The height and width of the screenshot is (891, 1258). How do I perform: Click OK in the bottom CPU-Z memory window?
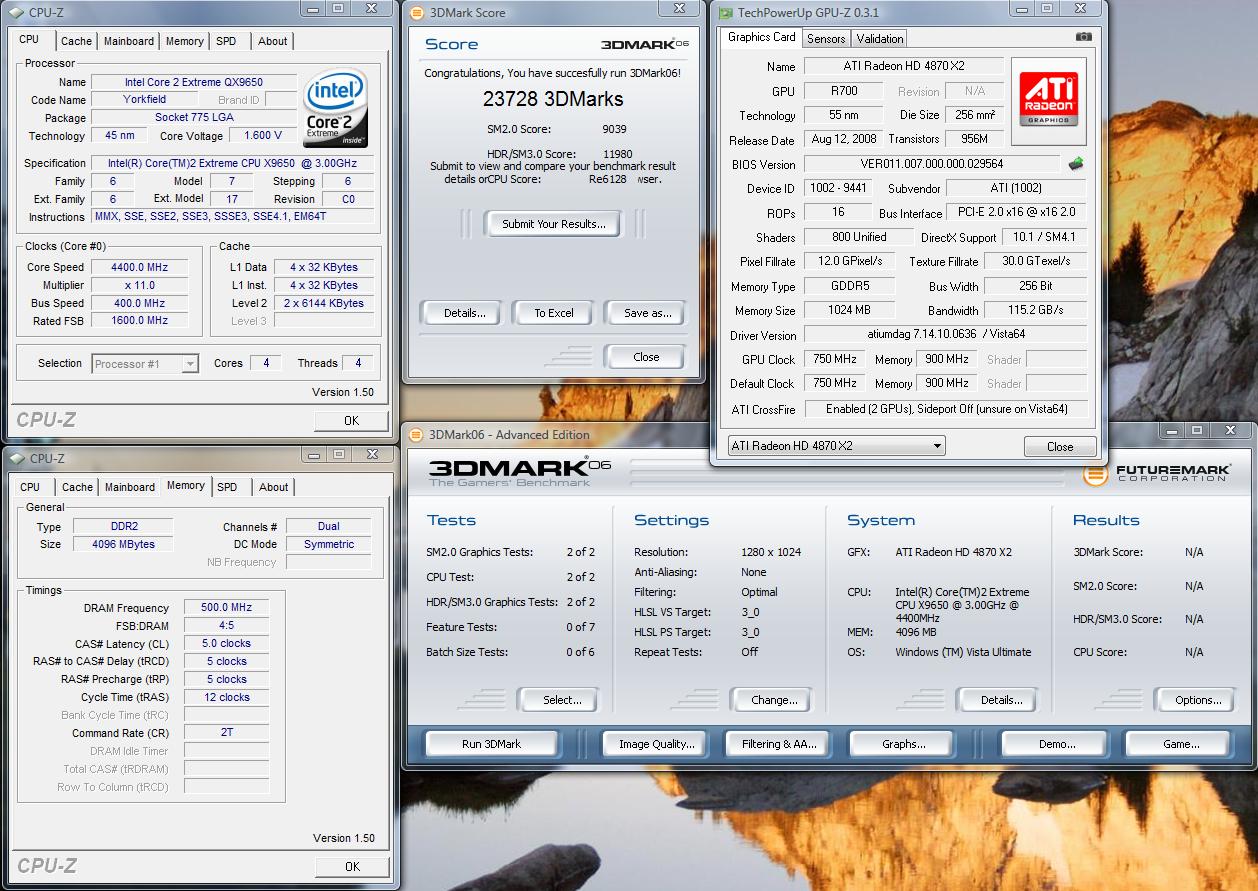pyautogui.click(x=351, y=867)
